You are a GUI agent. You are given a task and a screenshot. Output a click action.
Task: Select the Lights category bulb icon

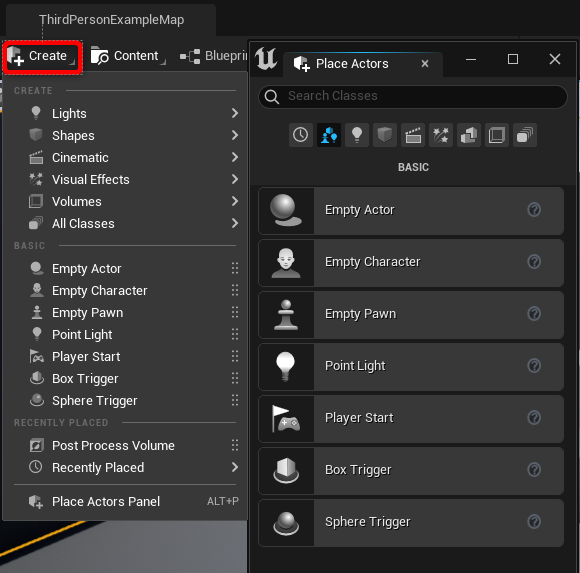[357, 135]
